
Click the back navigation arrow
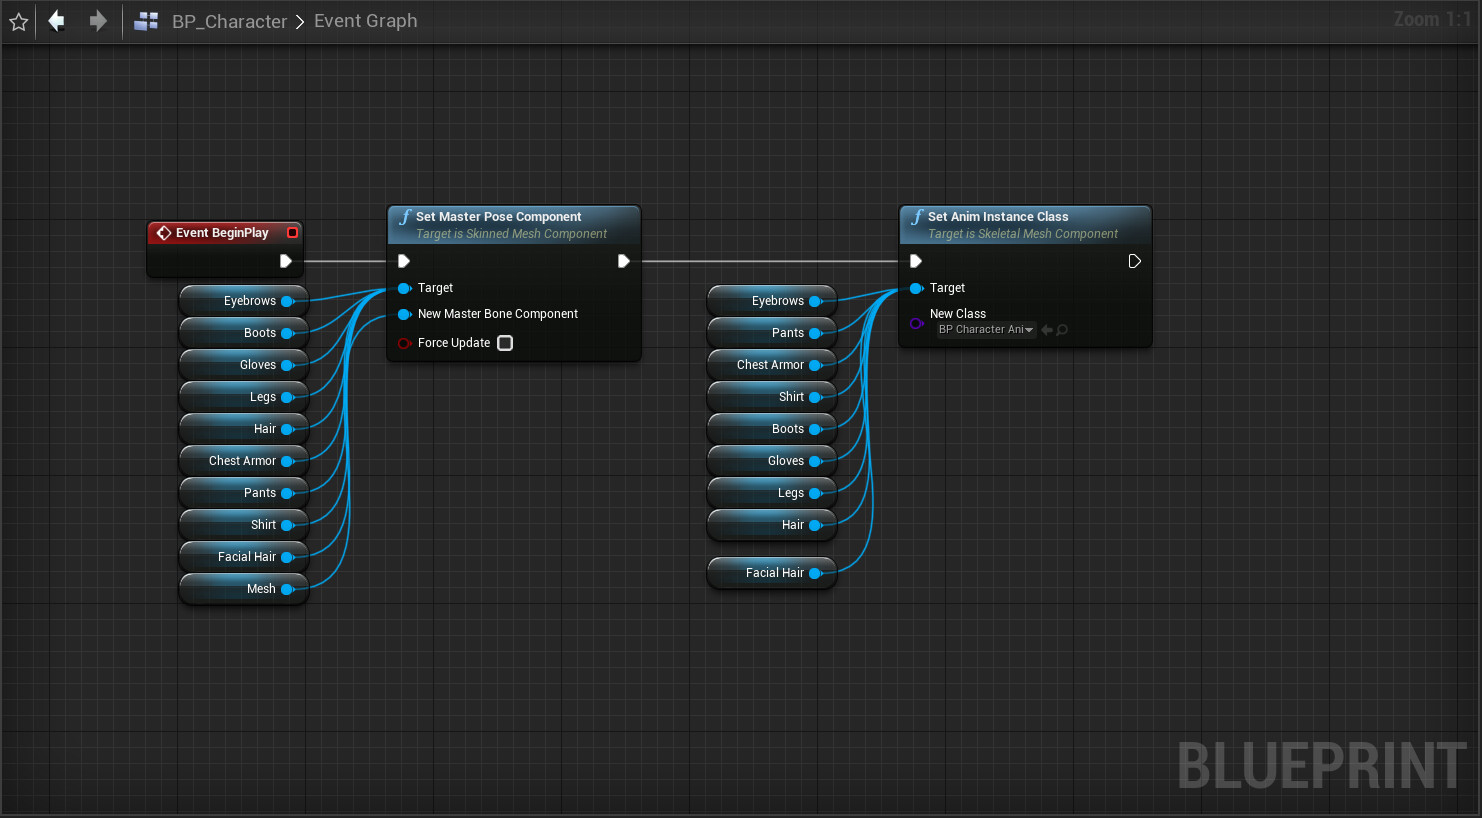[x=56, y=20]
